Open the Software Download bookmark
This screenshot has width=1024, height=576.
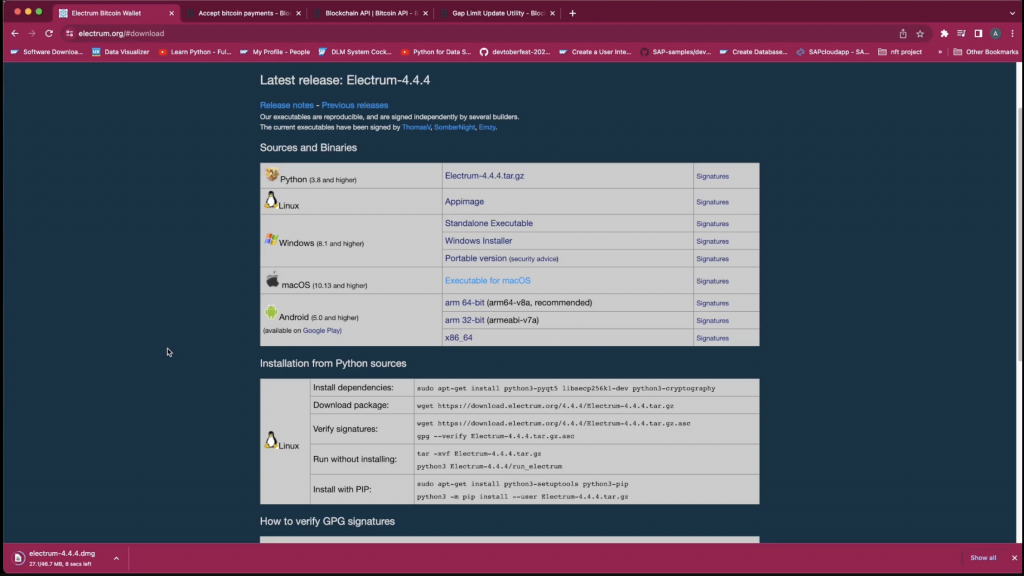[x=47, y=52]
